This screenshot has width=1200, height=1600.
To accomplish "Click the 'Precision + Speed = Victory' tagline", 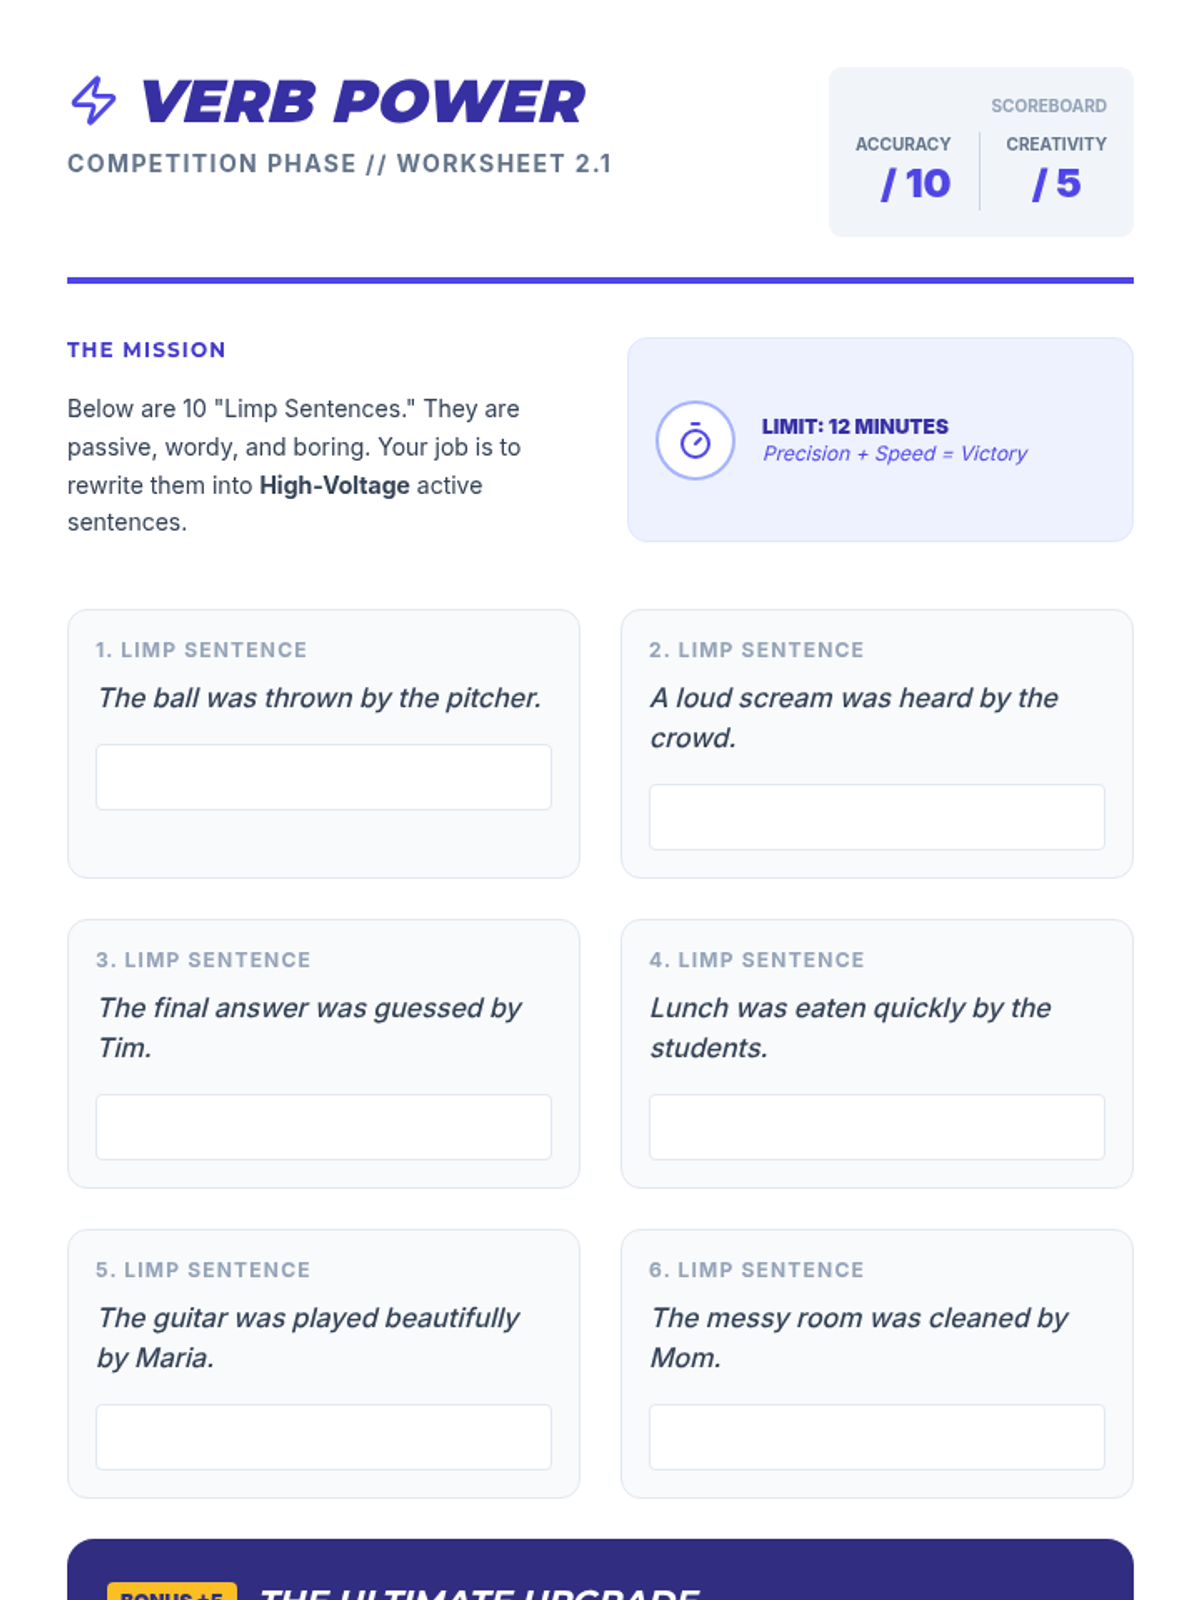I will point(895,454).
